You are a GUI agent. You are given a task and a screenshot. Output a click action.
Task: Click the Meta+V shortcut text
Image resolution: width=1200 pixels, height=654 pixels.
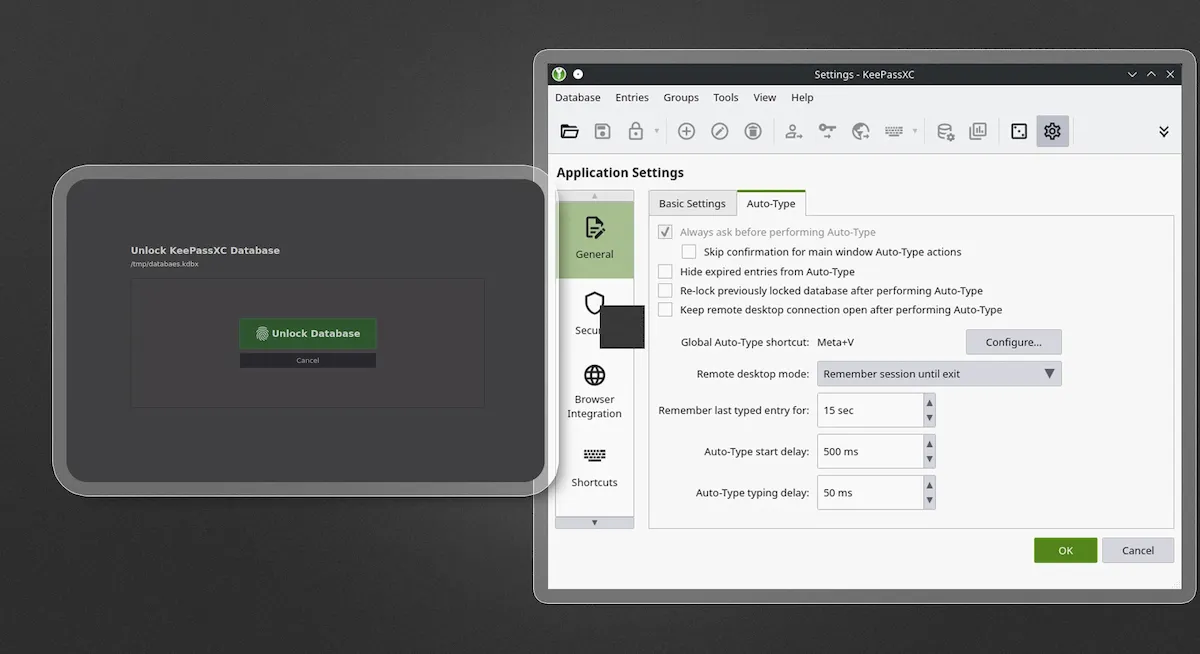[835, 342]
